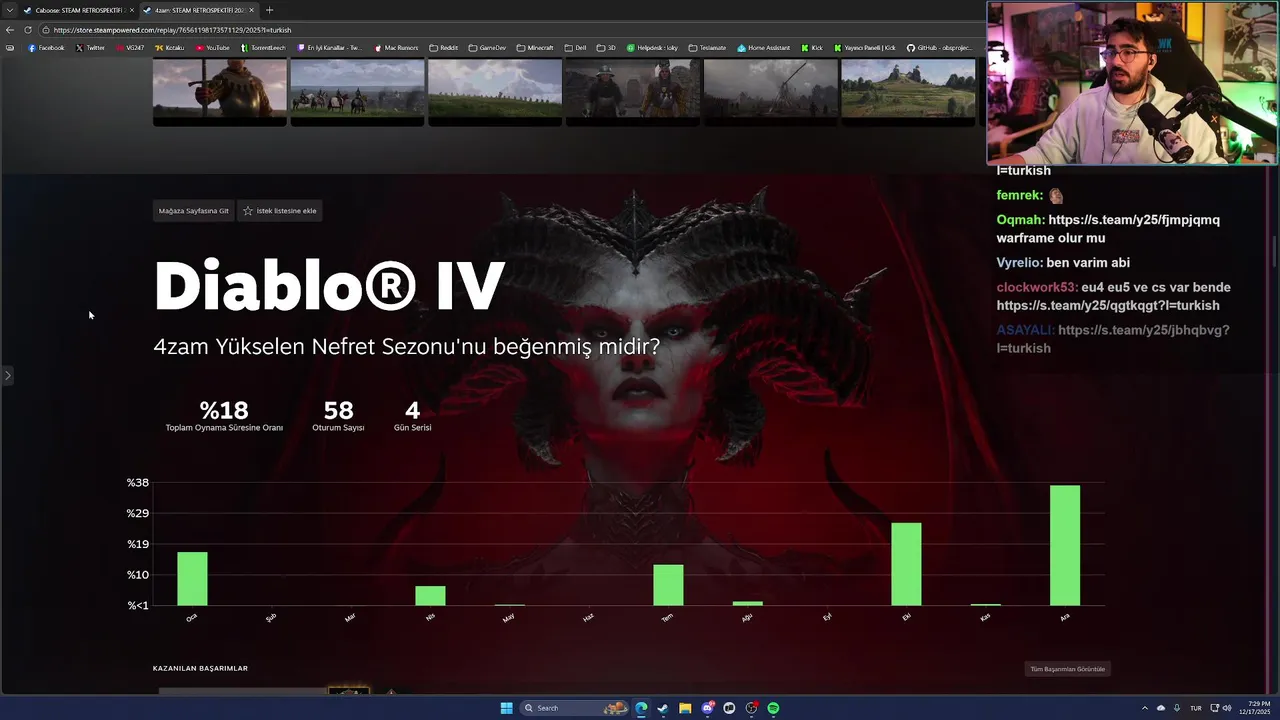The height and width of the screenshot is (720, 1280).
Task: Open the GitHub obsproject bookmark
Action: tap(939, 48)
